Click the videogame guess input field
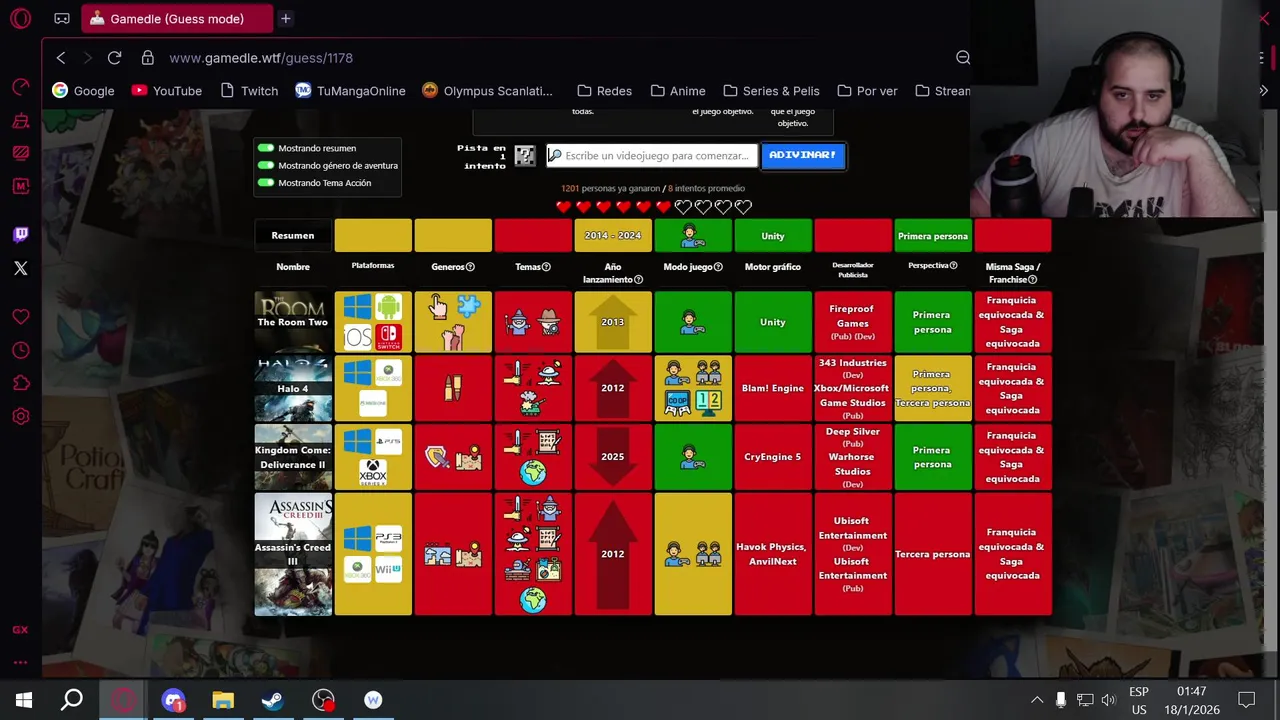Image resolution: width=1280 pixels, height=720 pixels. 652,155
